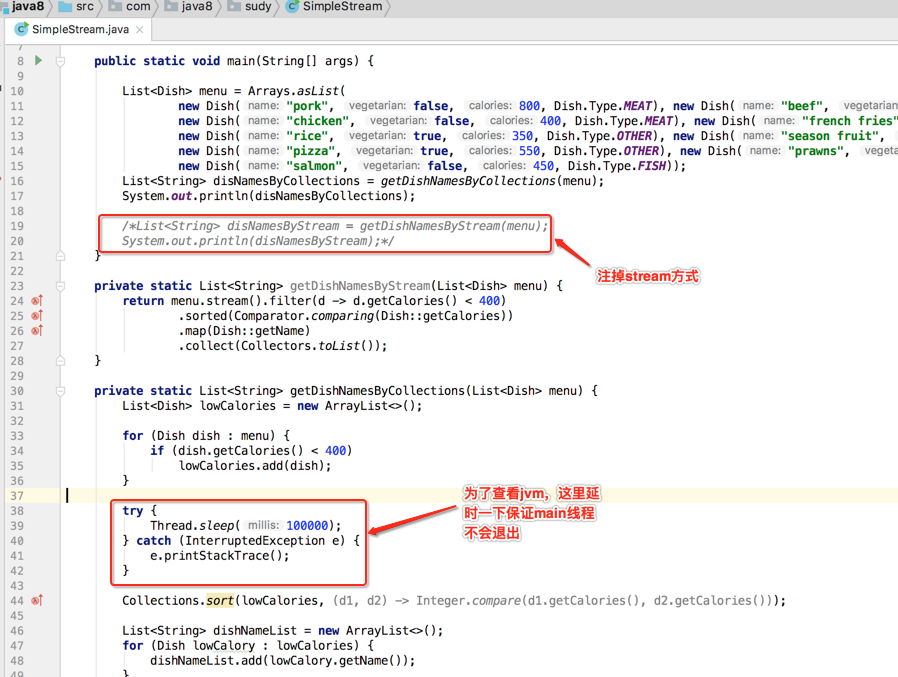Click .collect(Collectors.toList()) on line 27

283,346
